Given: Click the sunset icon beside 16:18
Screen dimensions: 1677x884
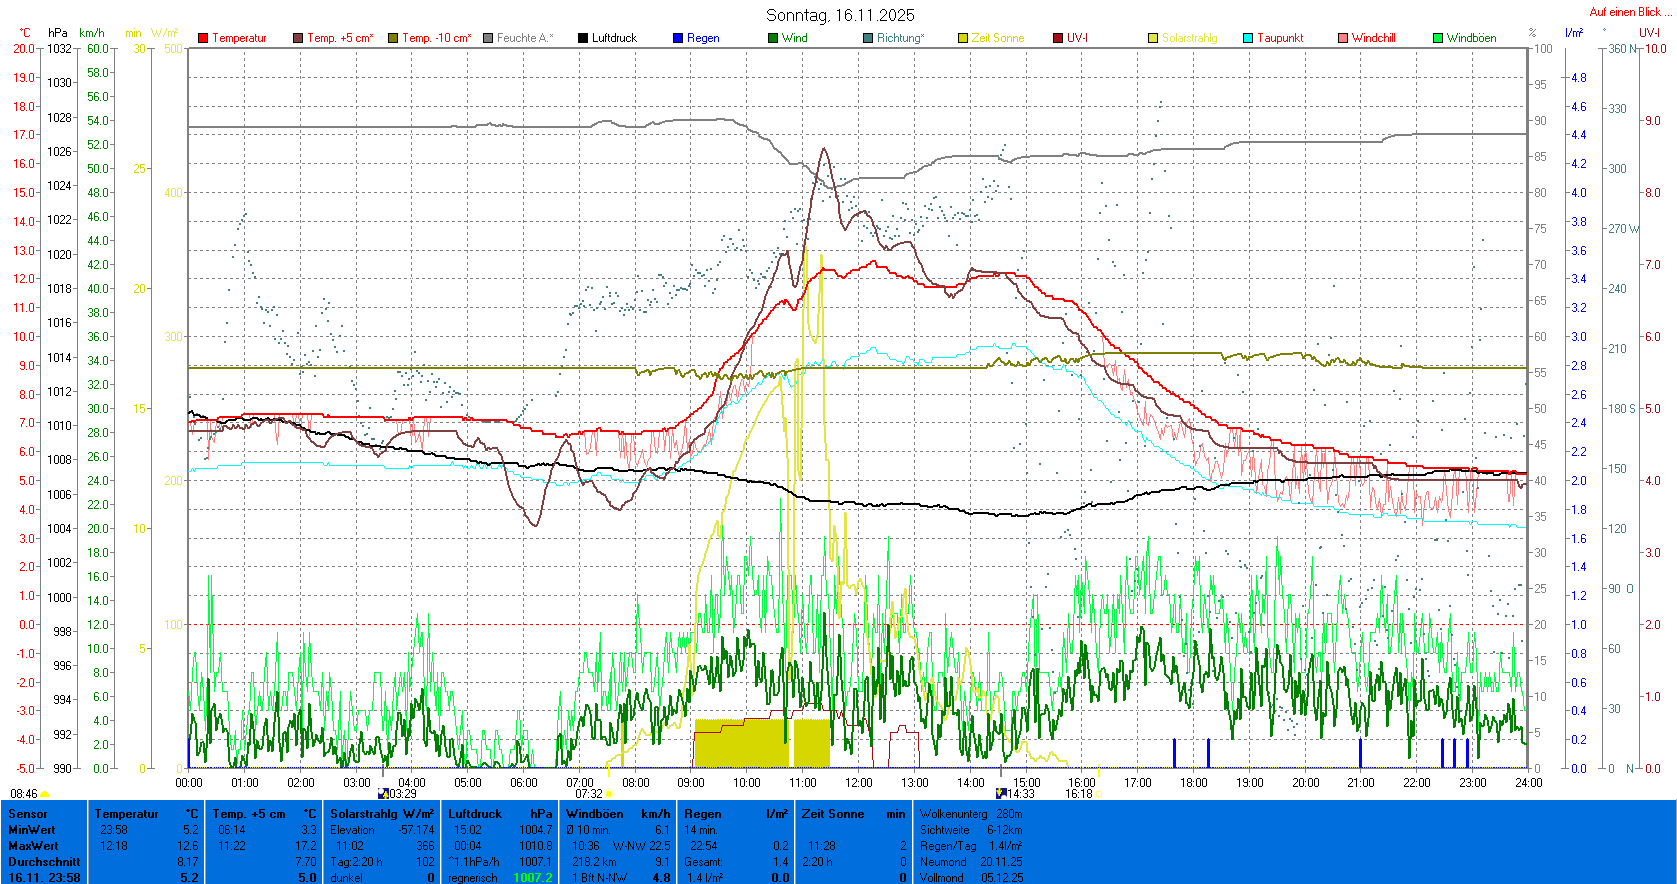Looking at the screenshot, I should 1098,795.
